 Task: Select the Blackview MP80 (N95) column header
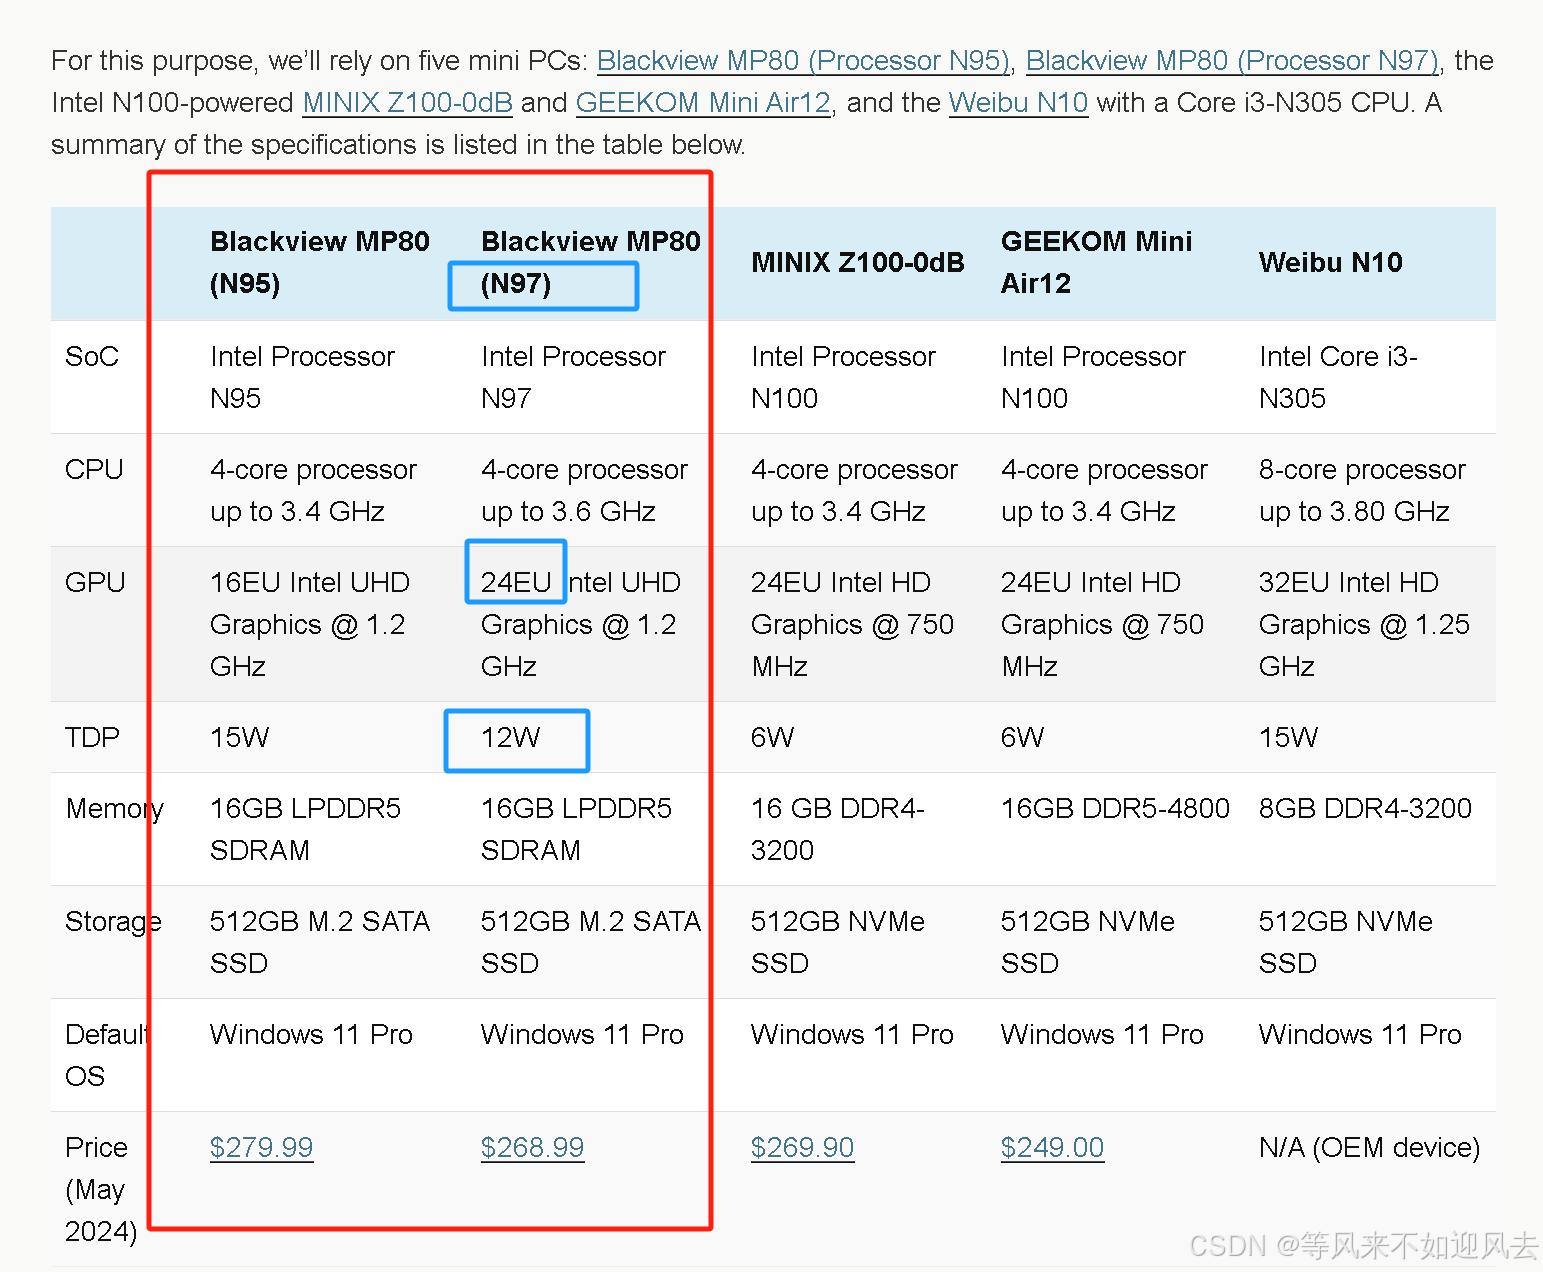[320, 262]
